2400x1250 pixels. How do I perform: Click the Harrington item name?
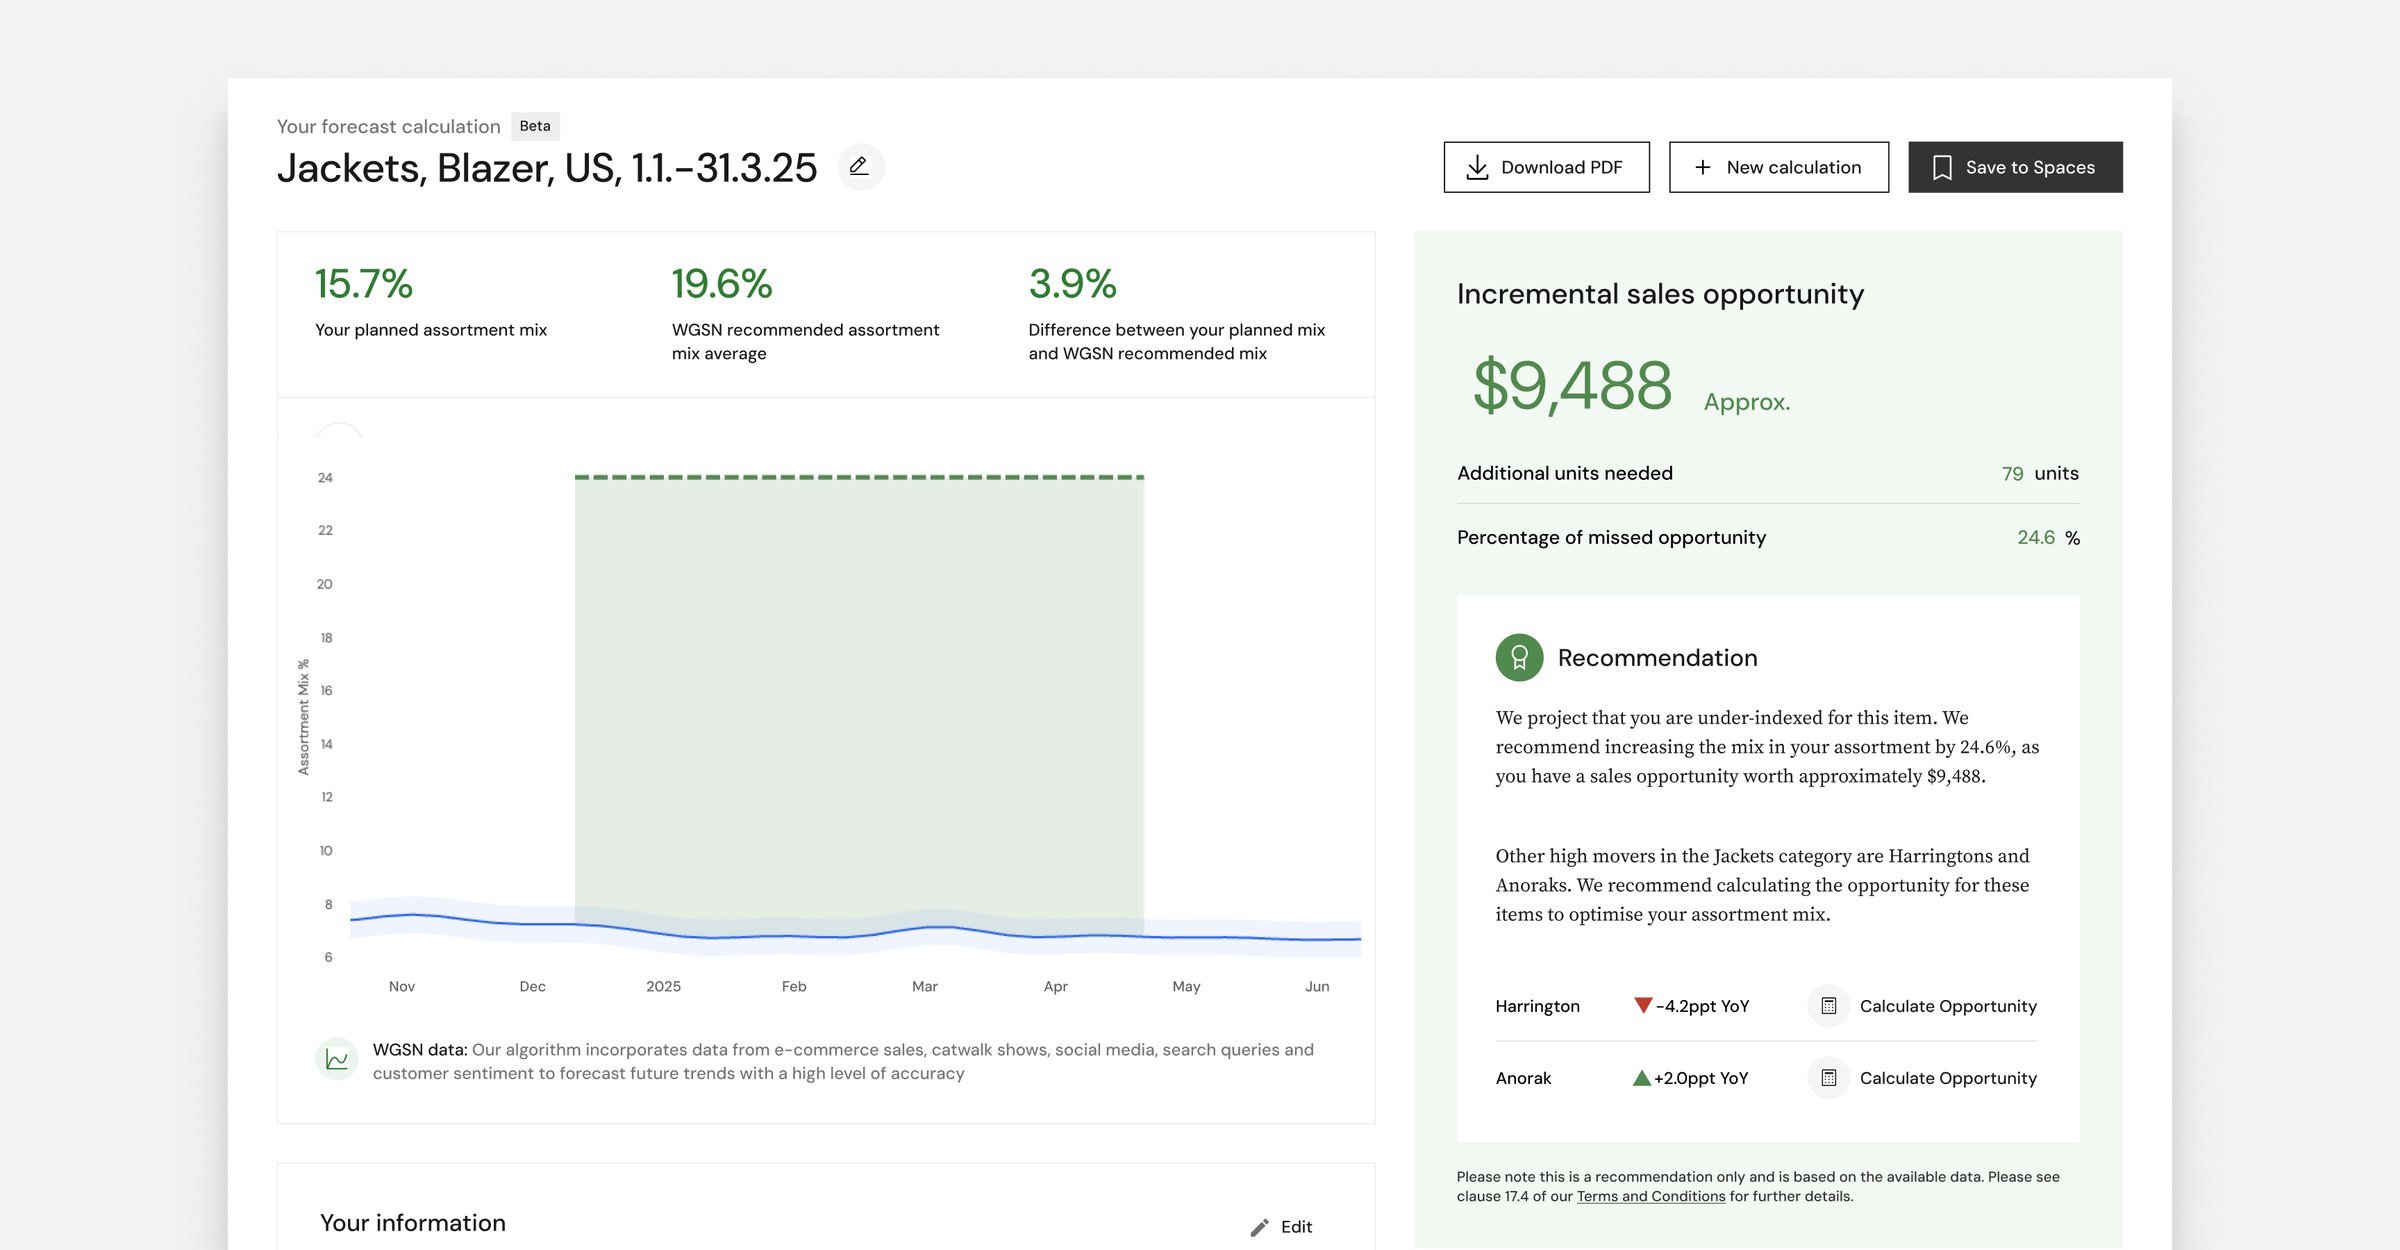coord(1537,1006)
